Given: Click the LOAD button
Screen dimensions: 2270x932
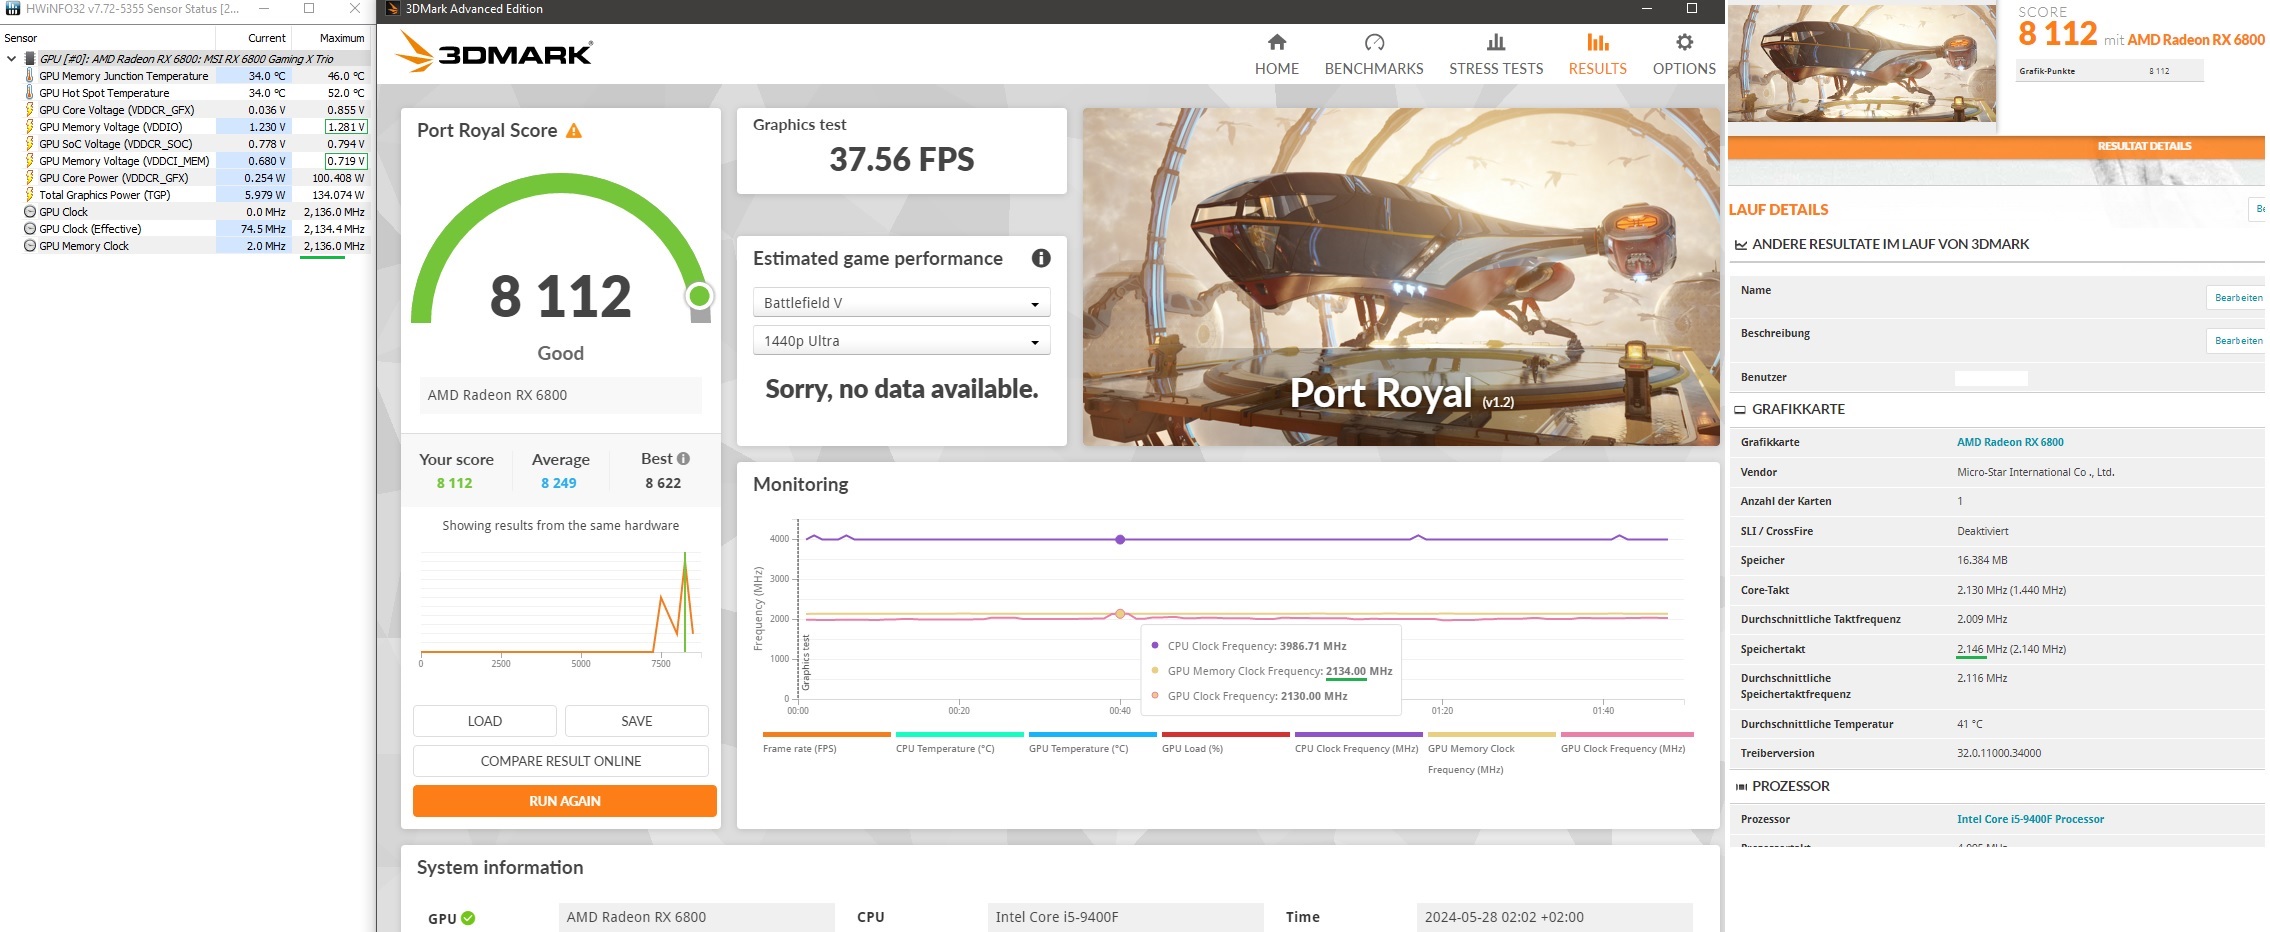Looking at the screenshot, I should tap(485, 721).
